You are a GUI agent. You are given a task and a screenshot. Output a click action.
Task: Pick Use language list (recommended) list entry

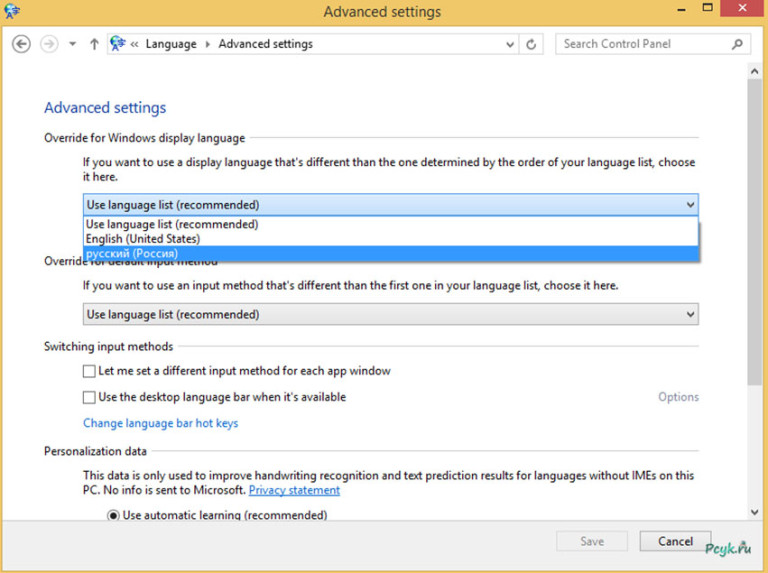point(172,225)
